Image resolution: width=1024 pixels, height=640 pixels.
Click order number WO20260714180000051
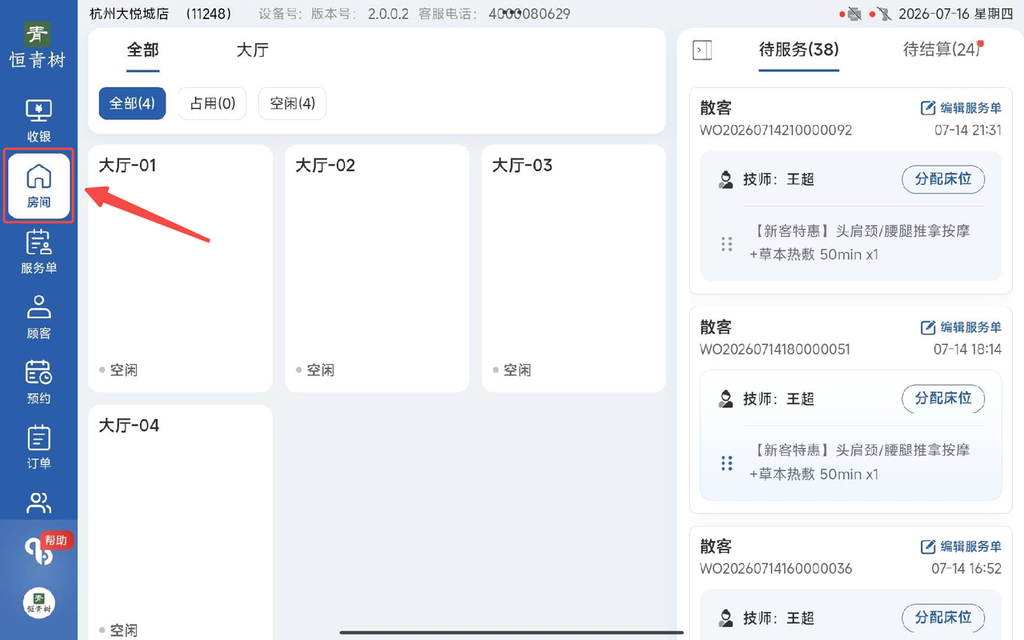coord(775,349)
